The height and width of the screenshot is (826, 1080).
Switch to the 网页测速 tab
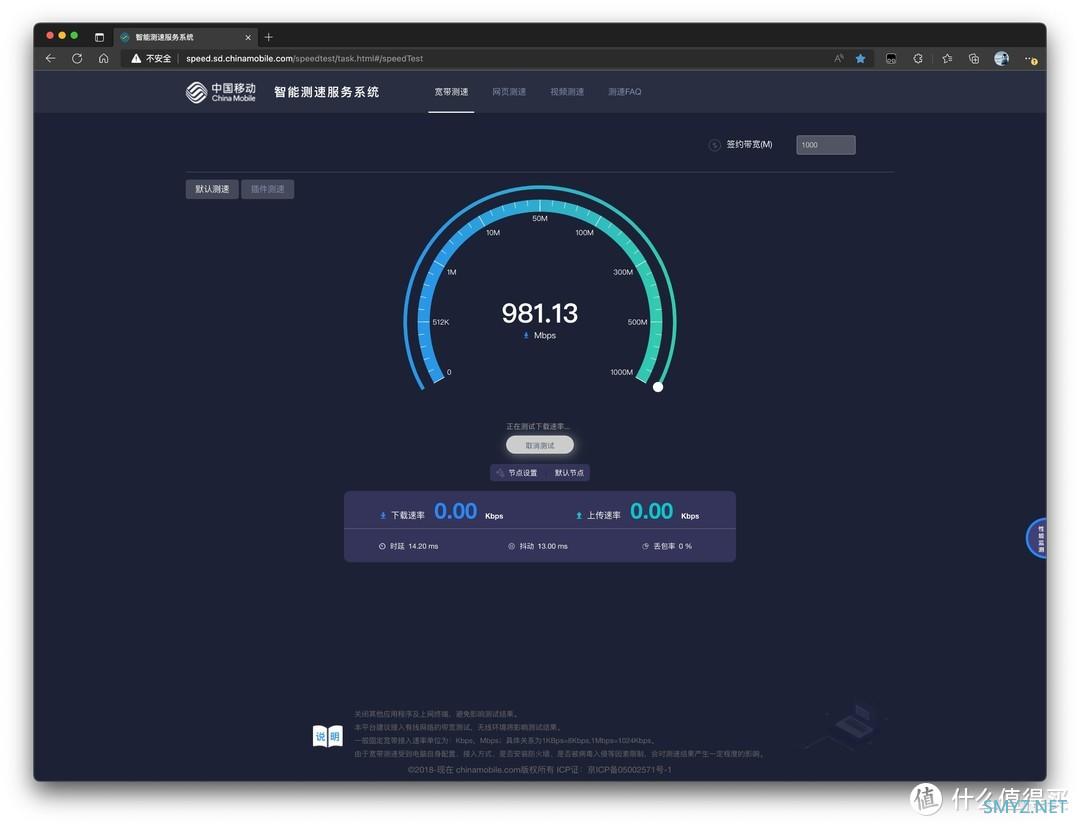(509, 92)
